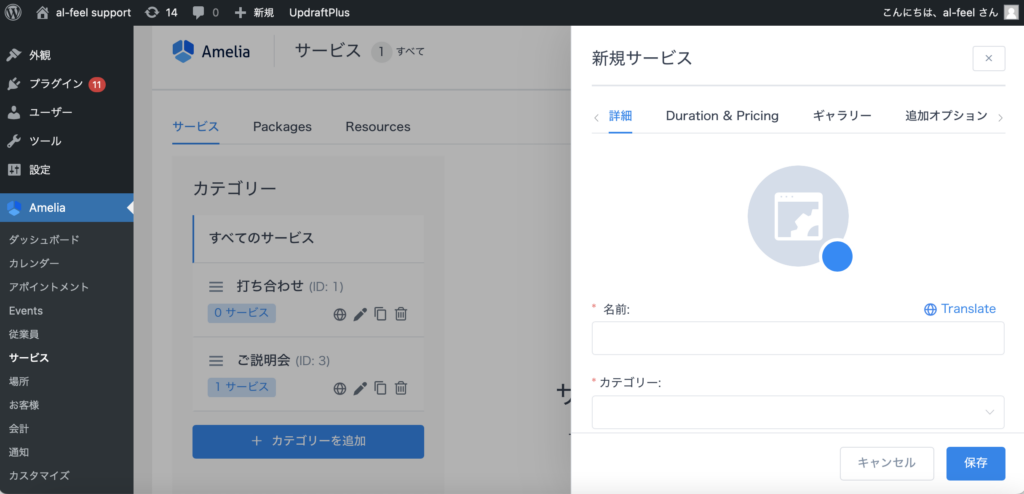
Task: Switch to the ギャラリー tab
Action: (x=841, y=116)
